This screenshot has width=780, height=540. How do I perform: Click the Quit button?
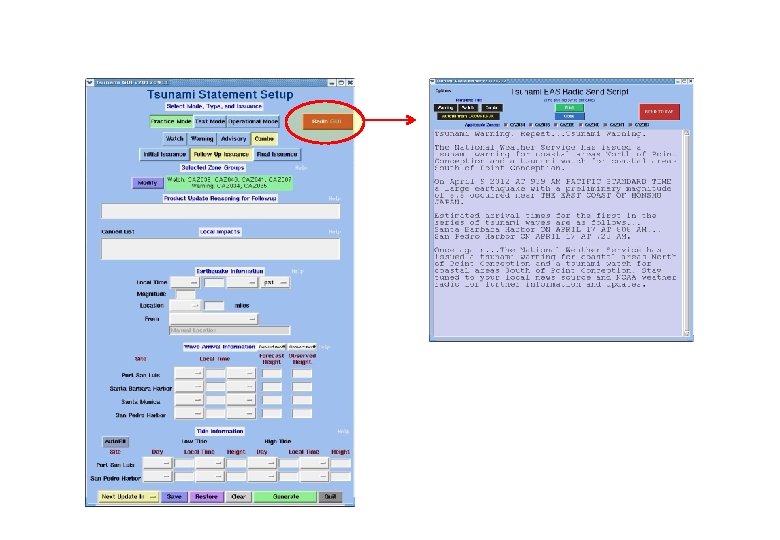(x=330, y=497)
